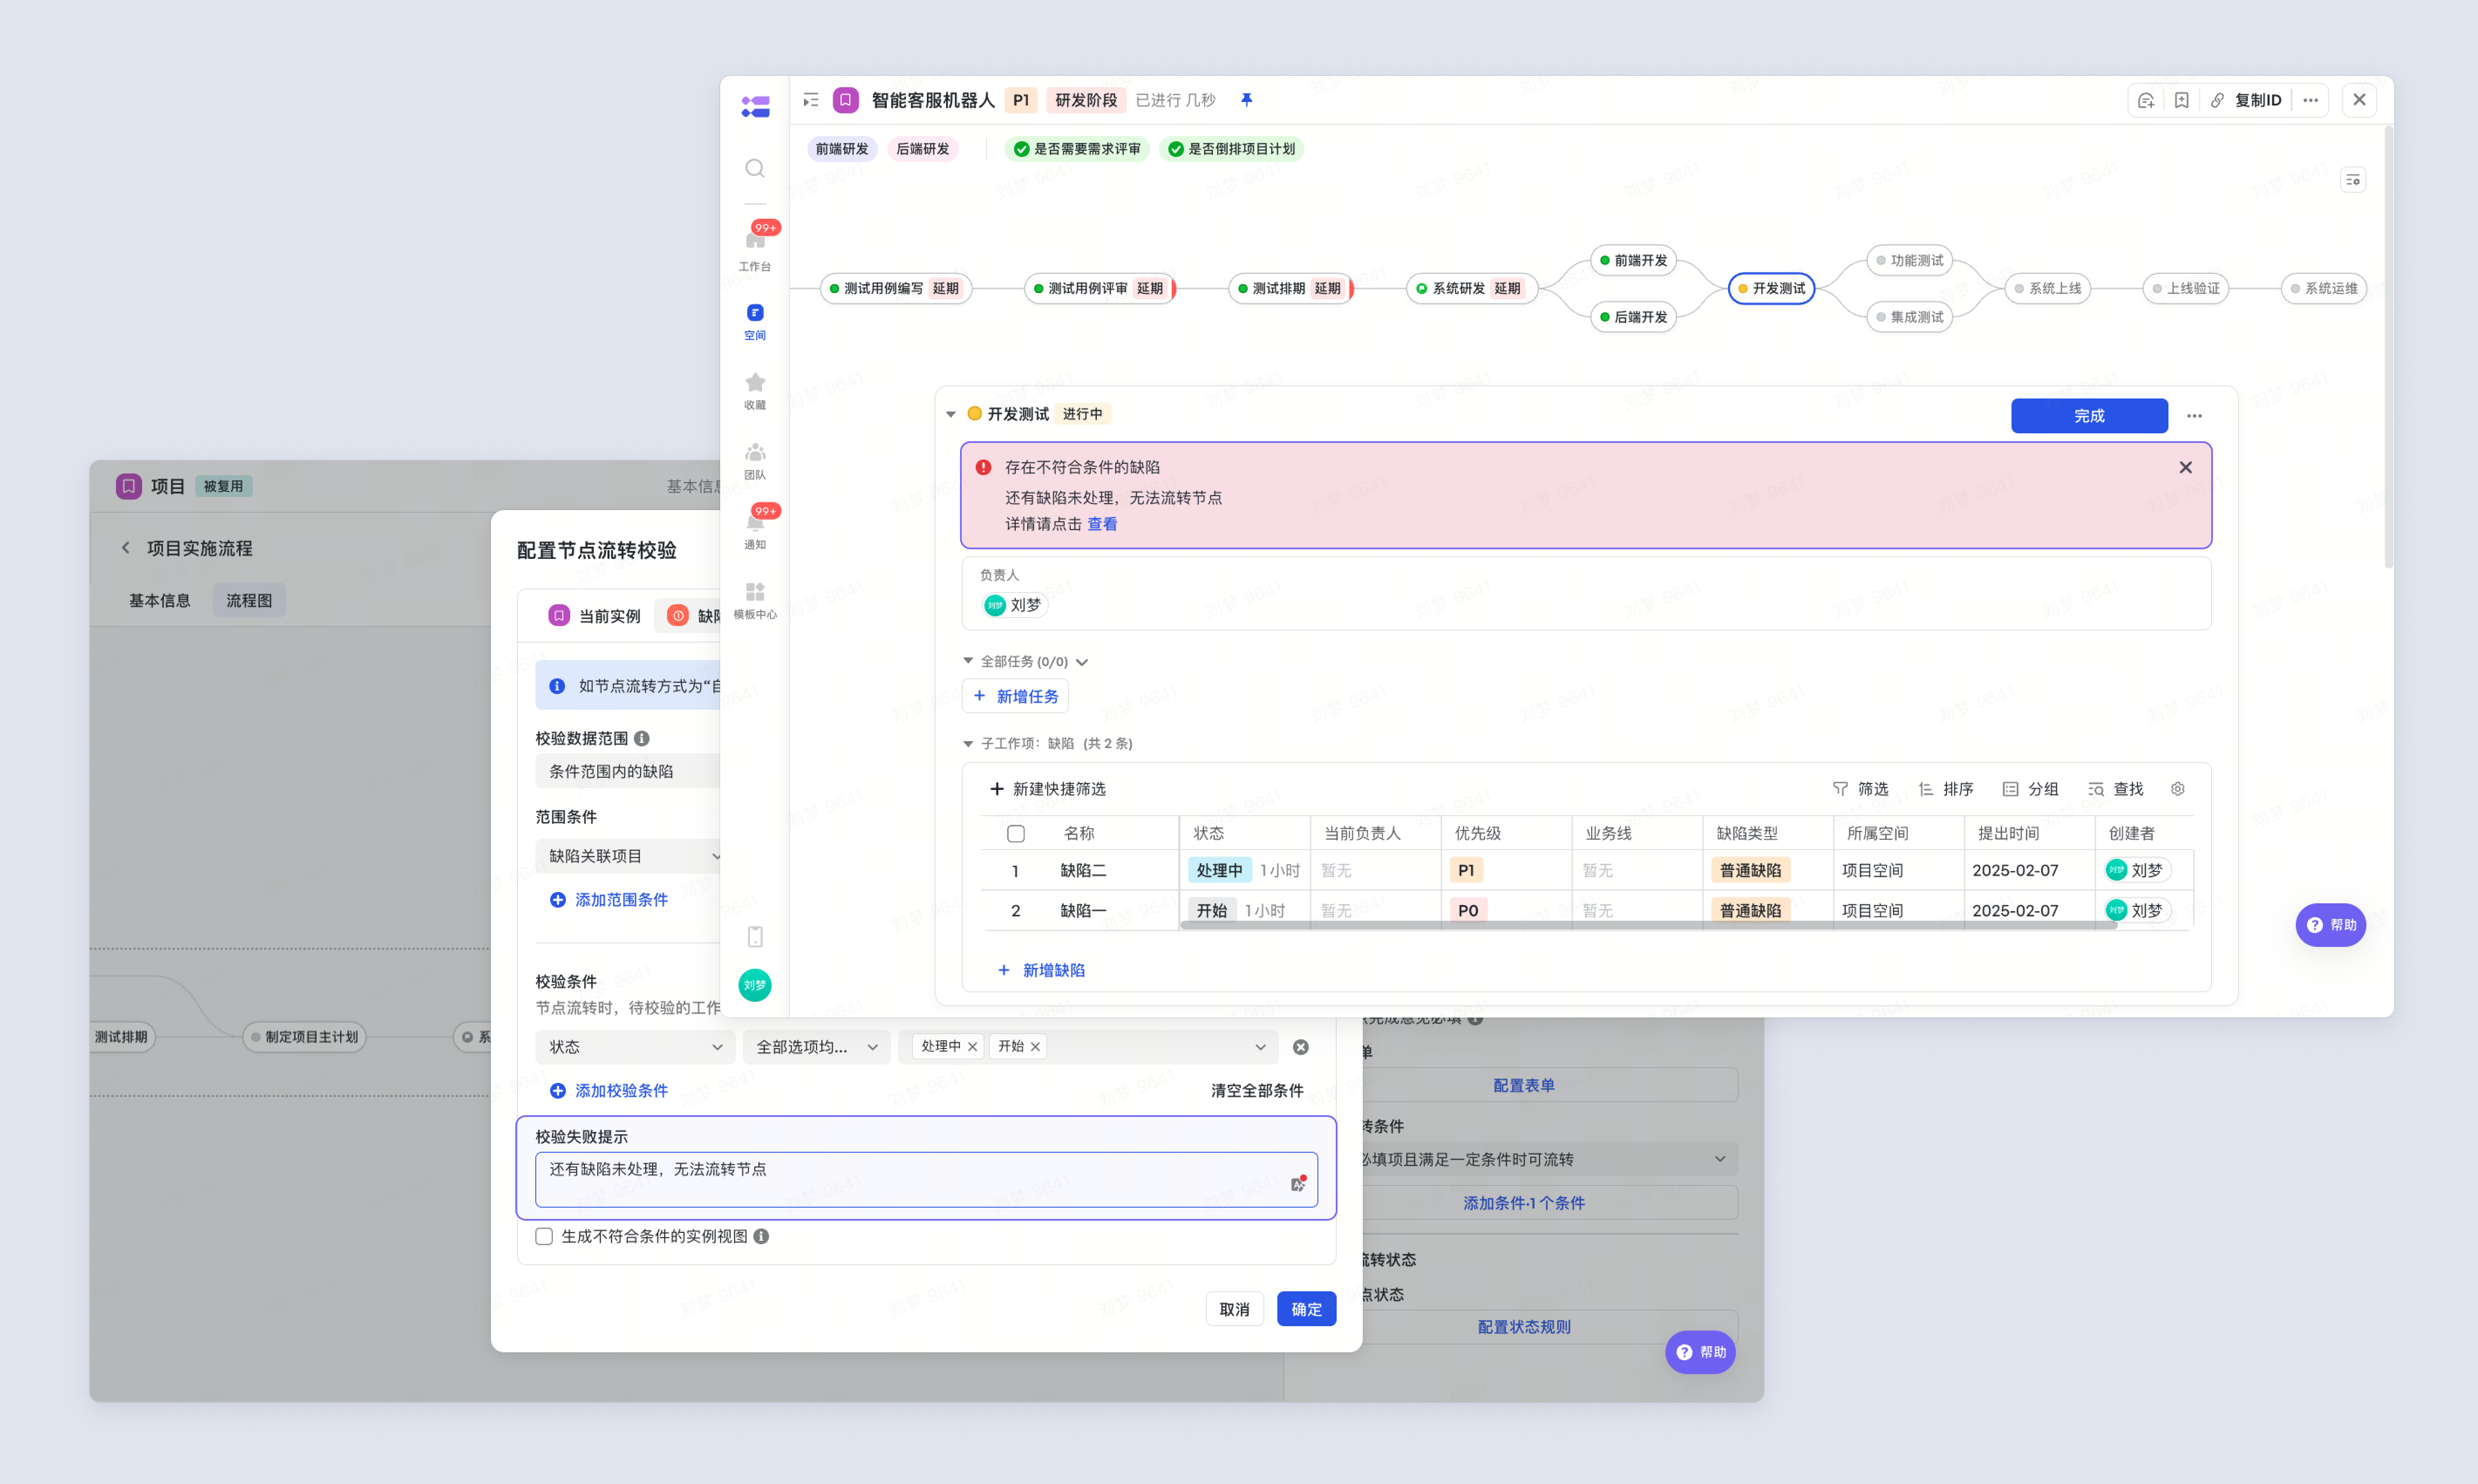
Task: Click the blue pin icon in header
Action: [1246, 100]
